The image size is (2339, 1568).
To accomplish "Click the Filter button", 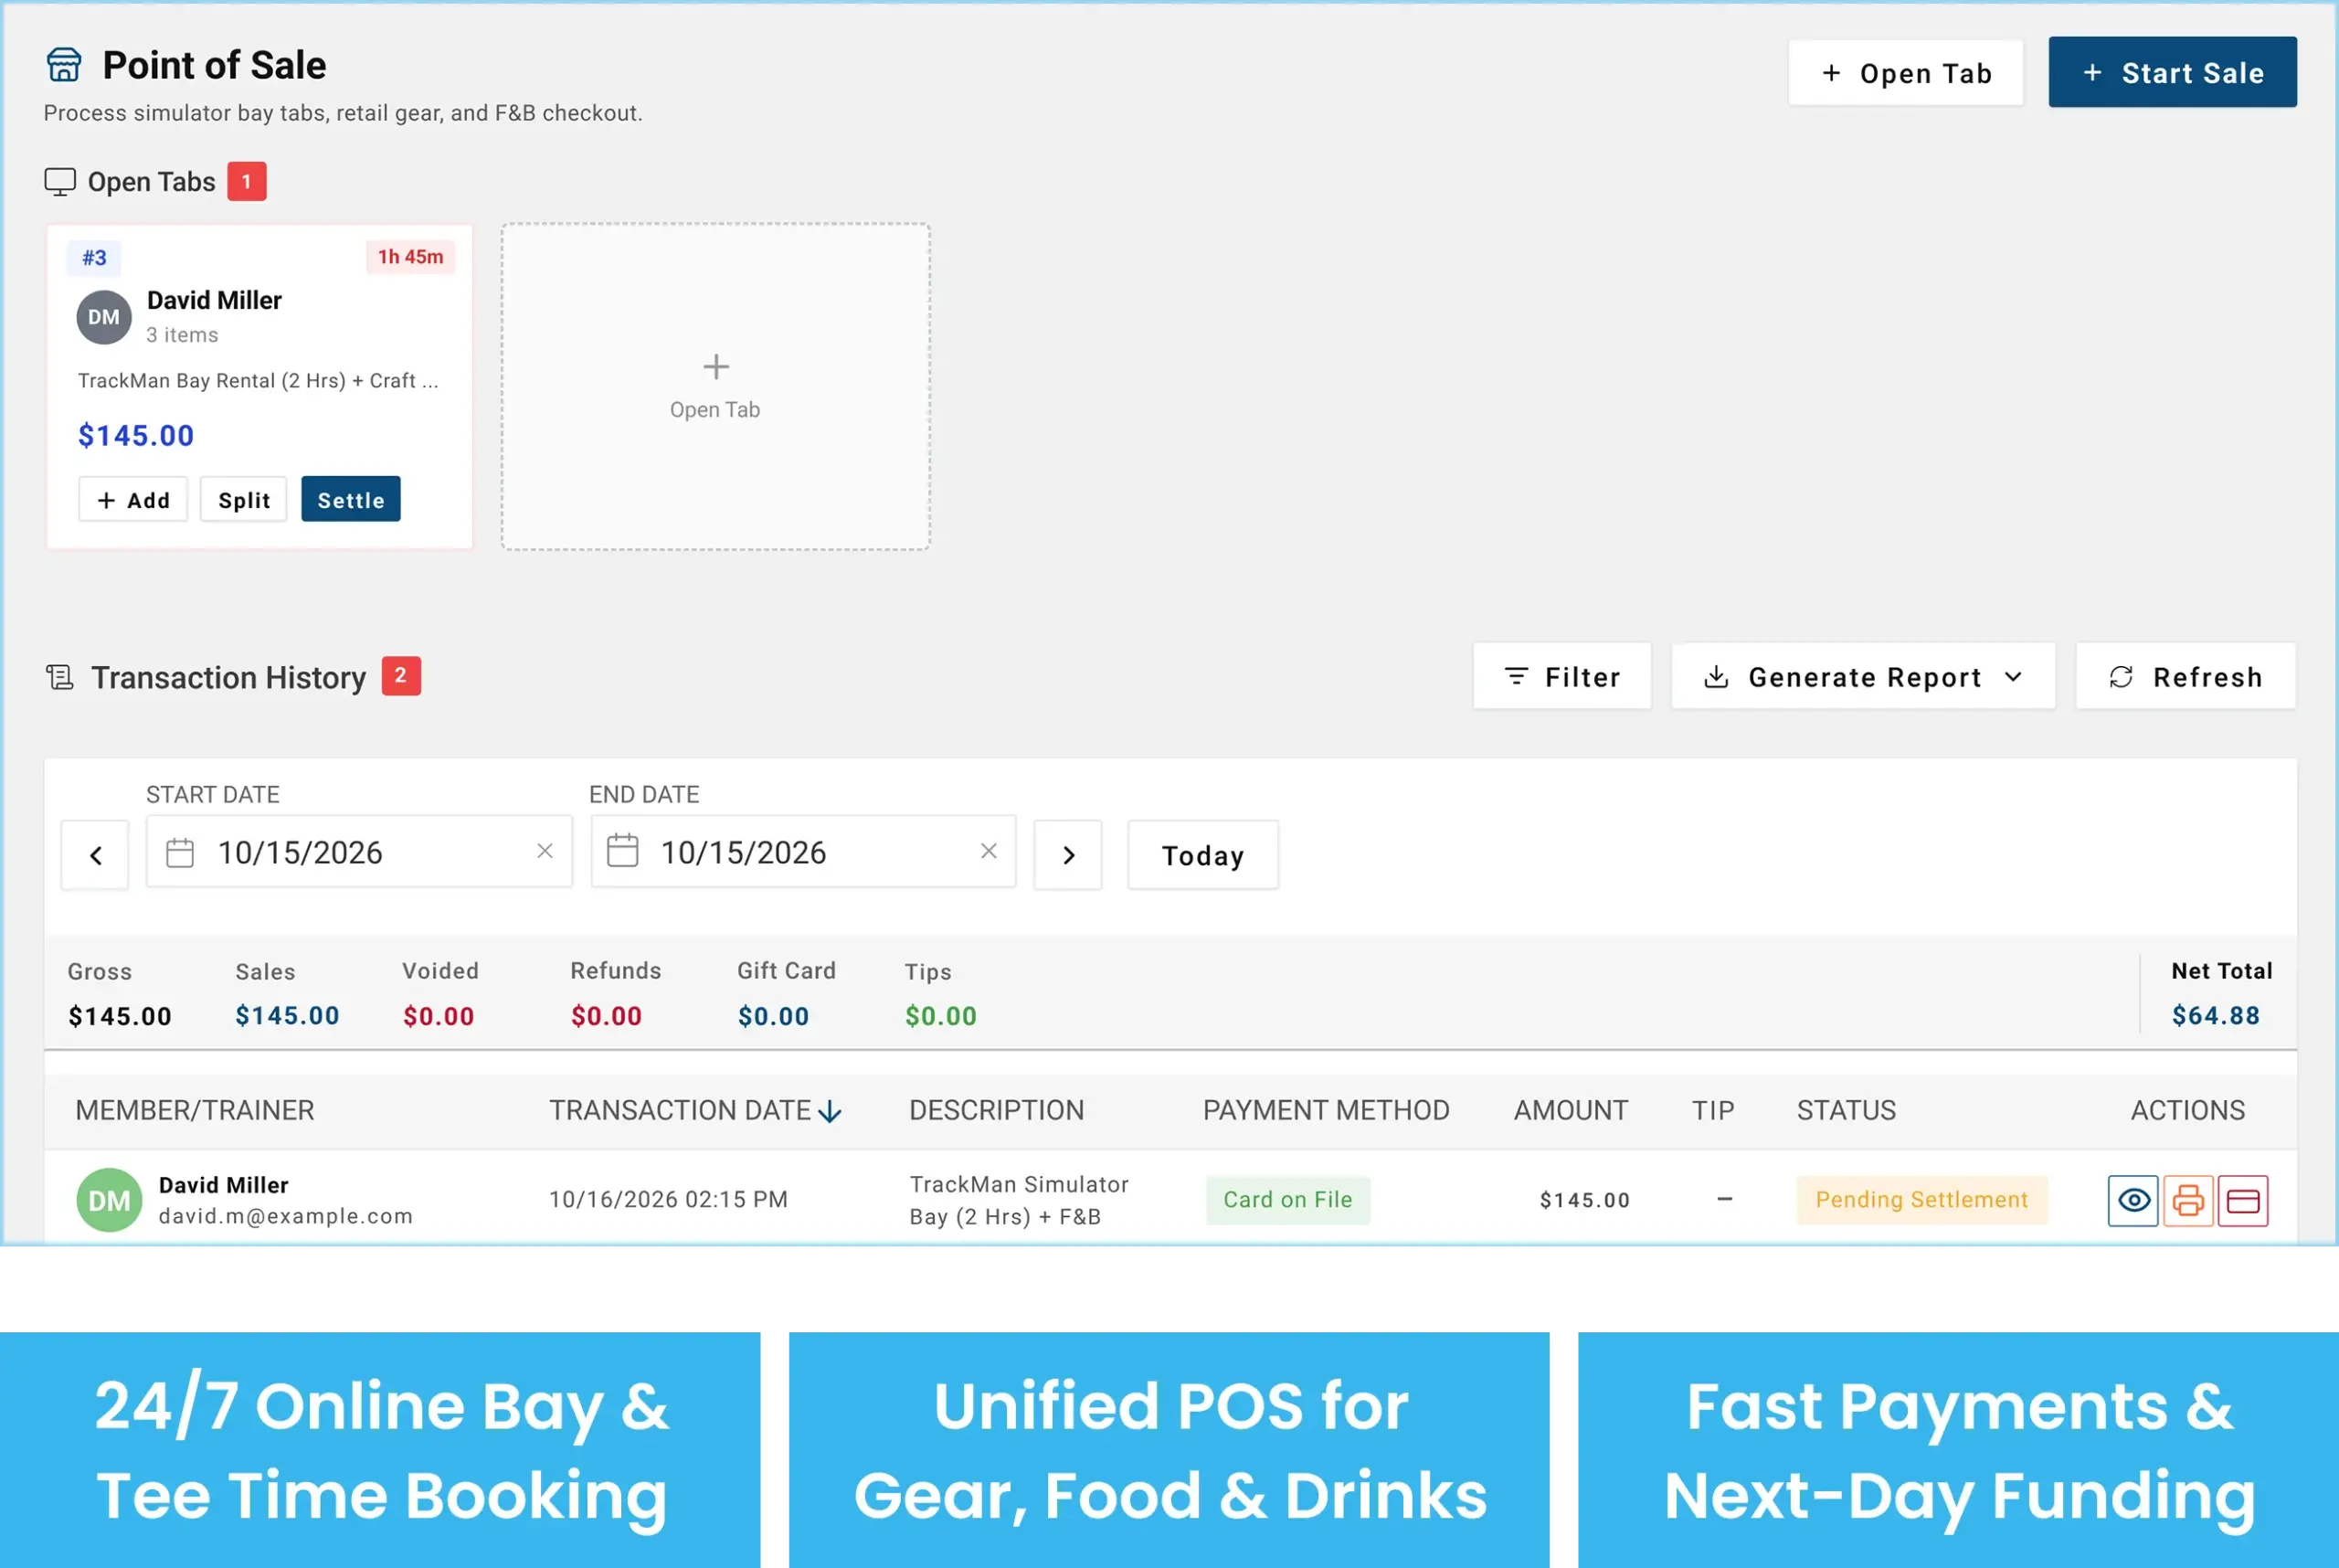I will click(1562, 677).
